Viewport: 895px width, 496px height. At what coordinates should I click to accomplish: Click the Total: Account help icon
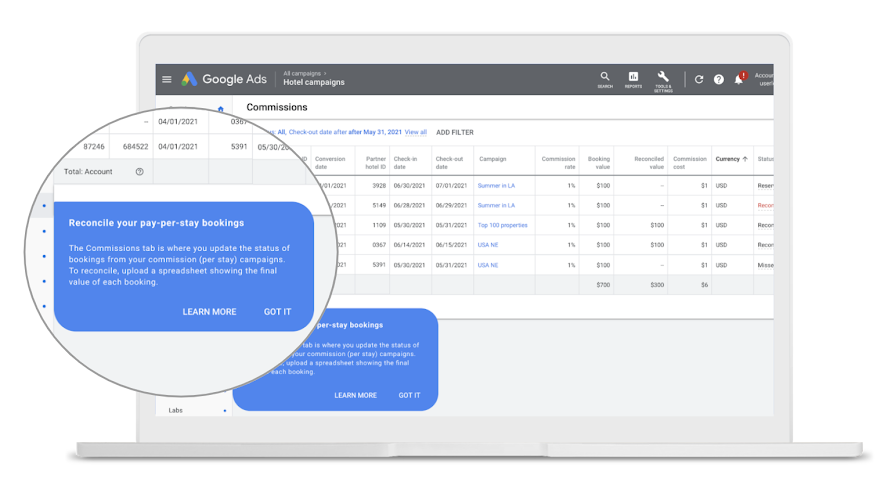click(139, 171)
